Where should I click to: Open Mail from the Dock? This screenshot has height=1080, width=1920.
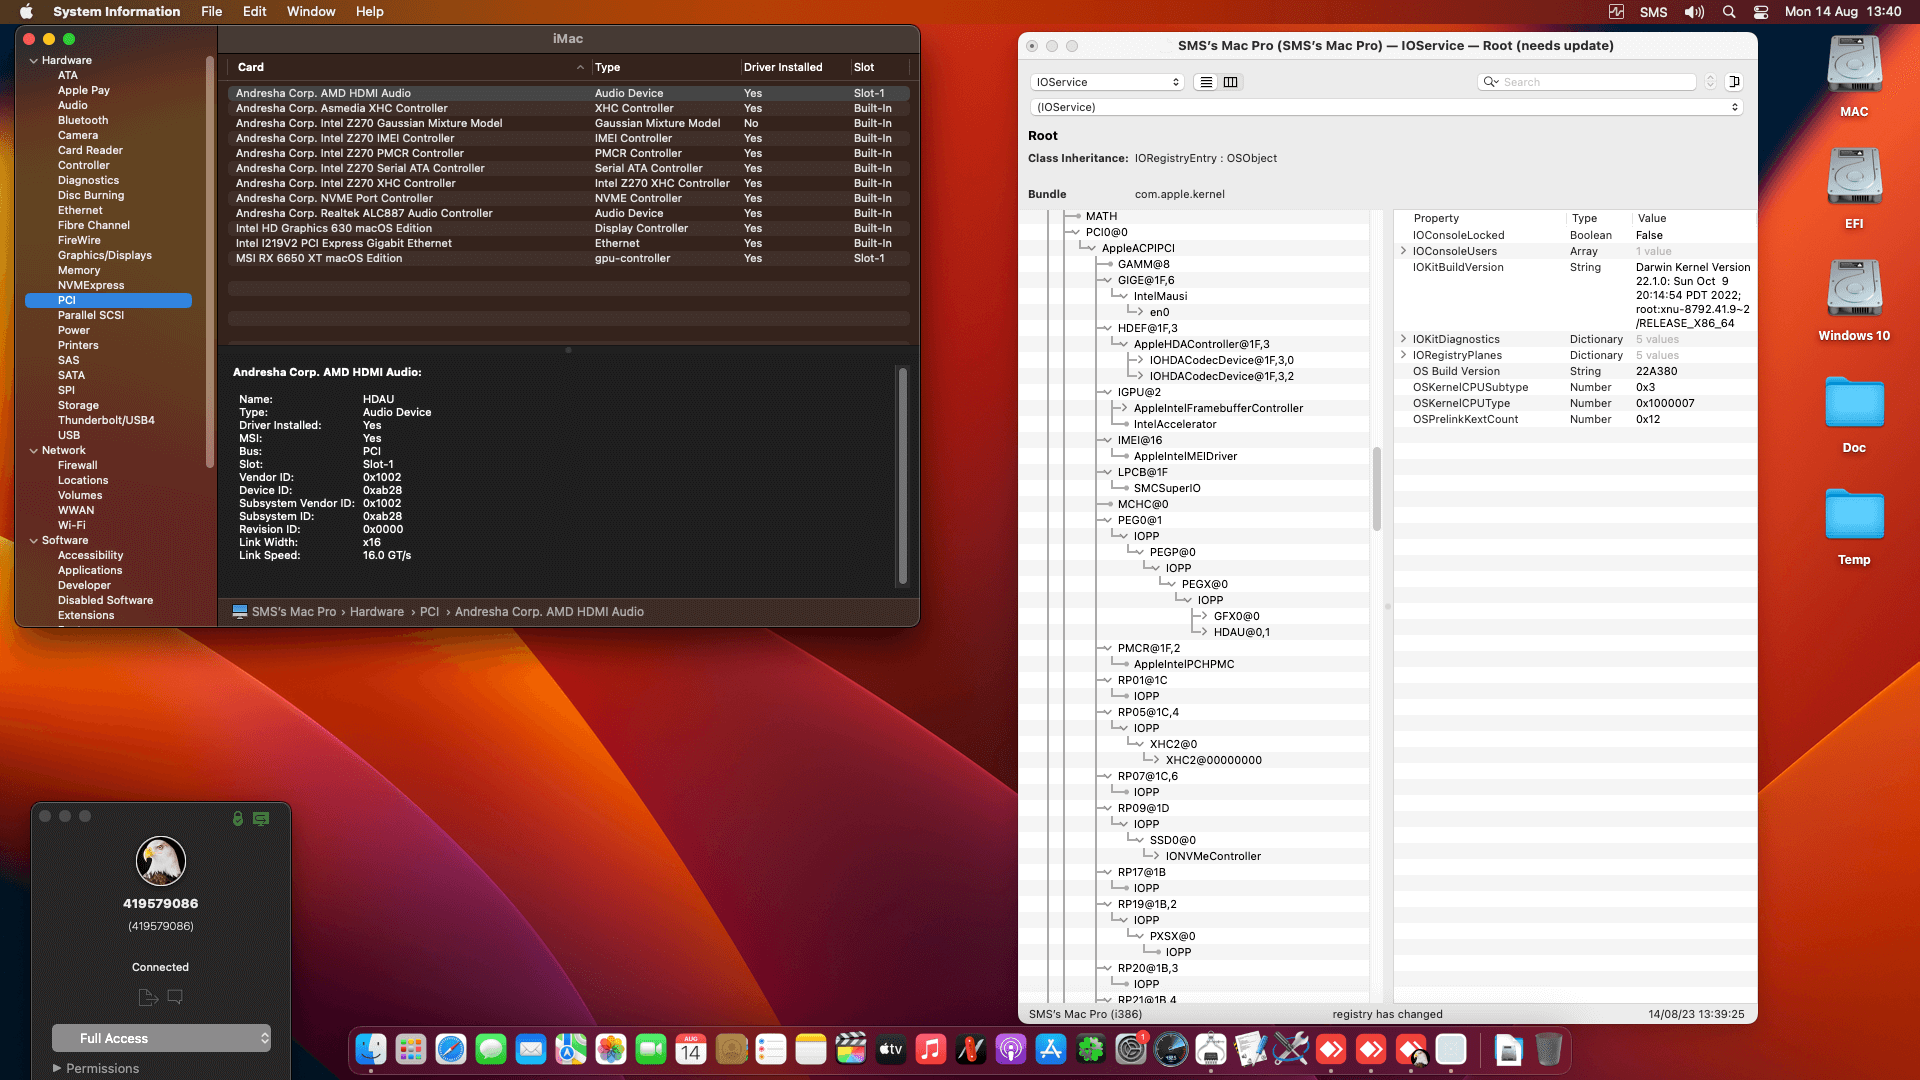point(531,1049)
